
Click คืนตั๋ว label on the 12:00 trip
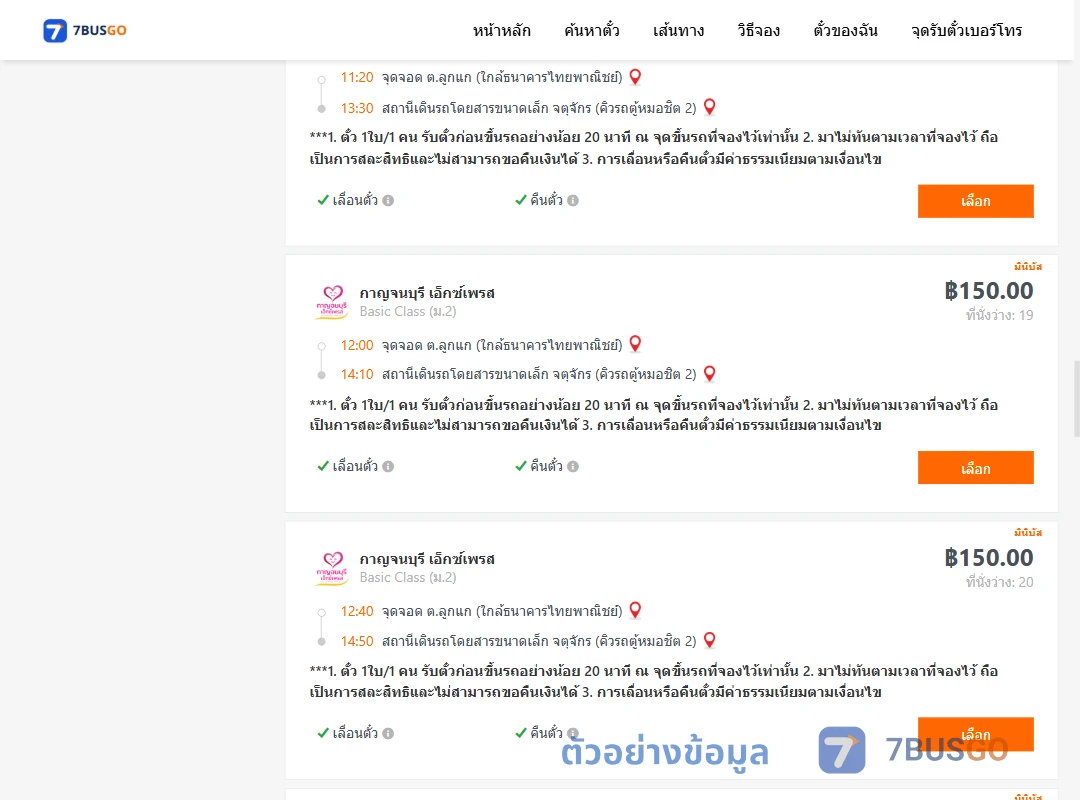pos(546,466)
